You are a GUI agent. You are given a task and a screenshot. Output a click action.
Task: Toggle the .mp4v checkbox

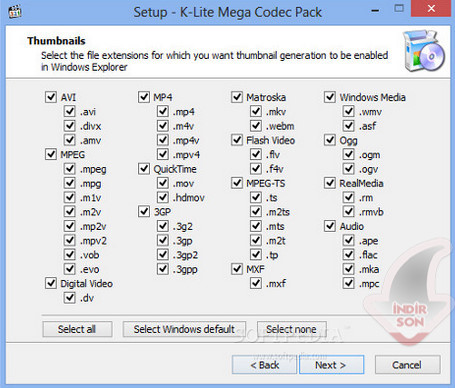pos(163,140)
